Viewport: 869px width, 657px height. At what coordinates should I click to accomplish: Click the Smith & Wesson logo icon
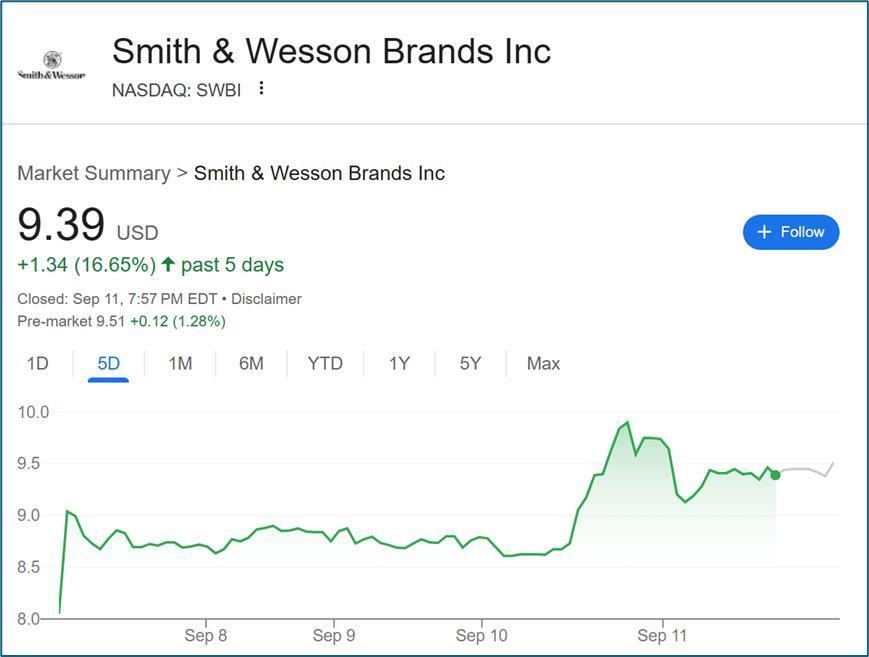(51, 66)
